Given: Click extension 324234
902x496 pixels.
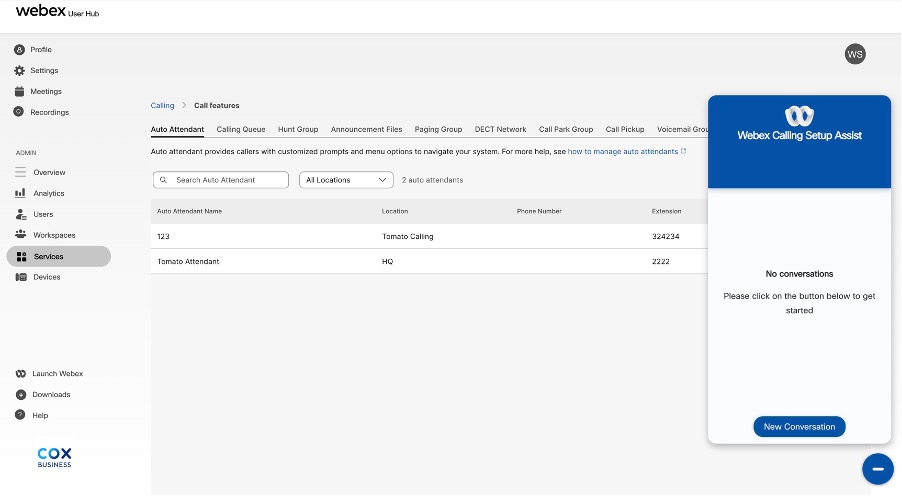Looking at the screenshot, I should pyautogui.click(x=666, y=236).
